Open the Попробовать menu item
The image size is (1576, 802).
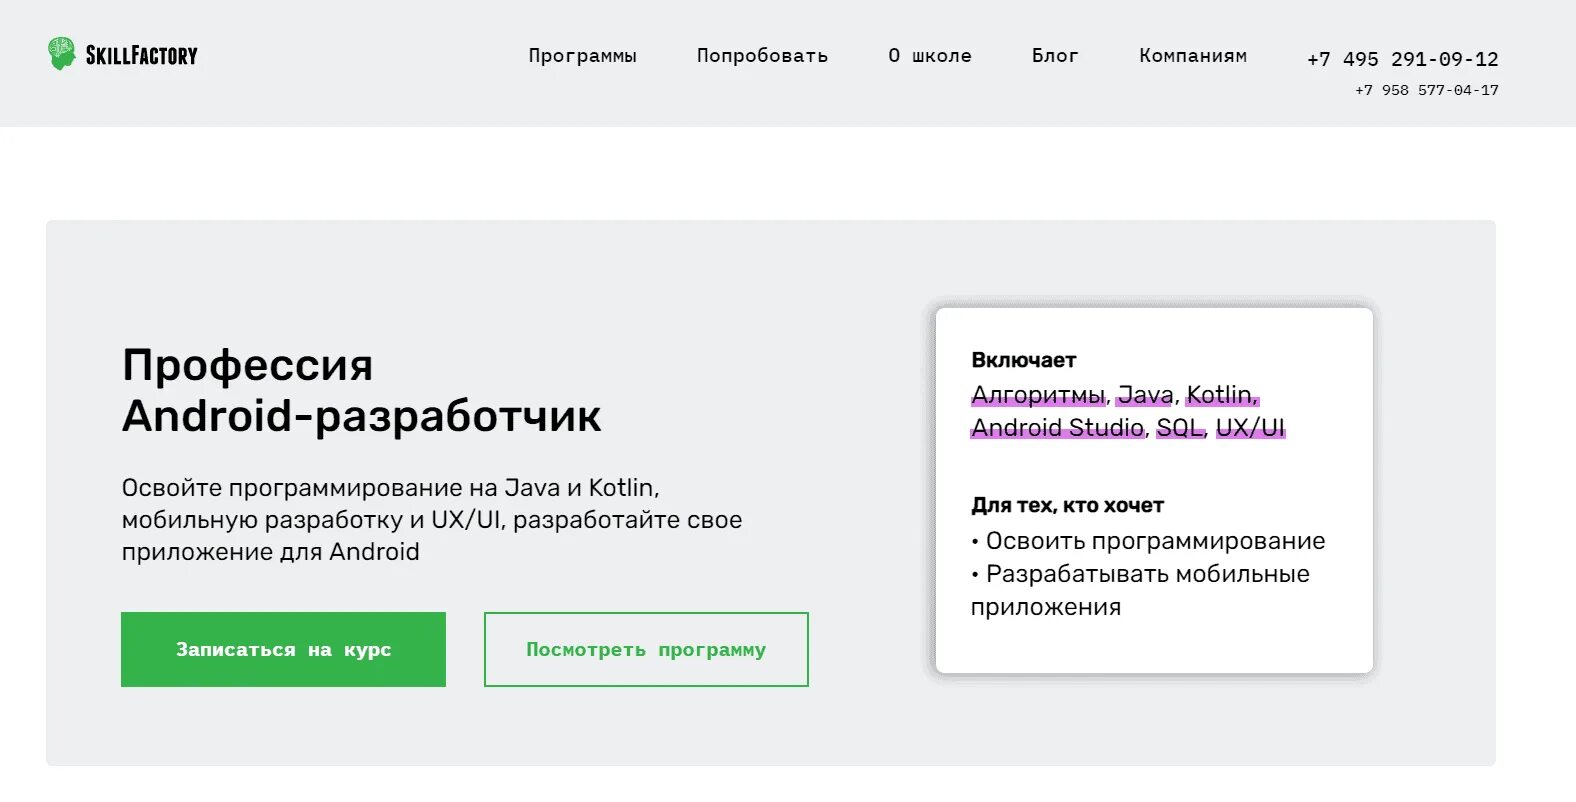point(762,56)
